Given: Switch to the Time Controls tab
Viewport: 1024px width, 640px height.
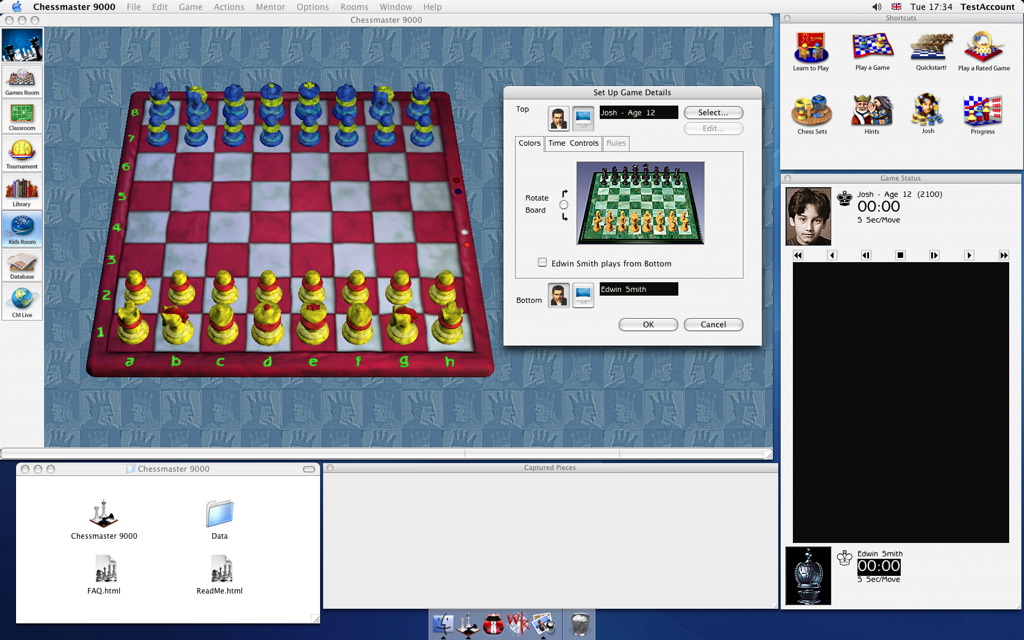Looking at the screenshot, I should click(573, 143).
